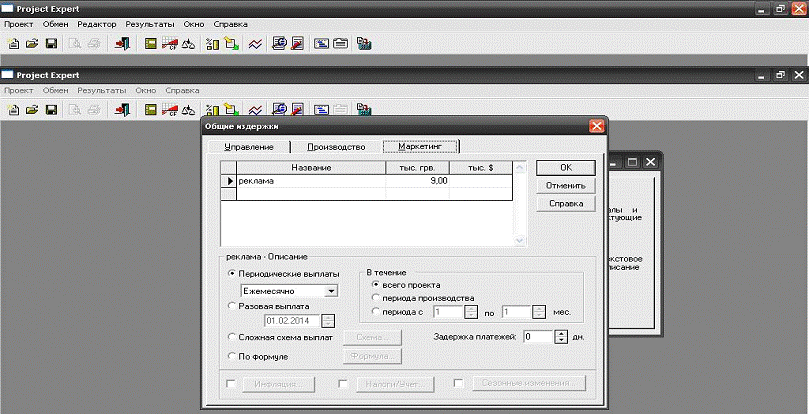Click the Open folder icon in top toolbar
Image resolution: width=809 pixels, height=414 pixels.
[31, 44]
